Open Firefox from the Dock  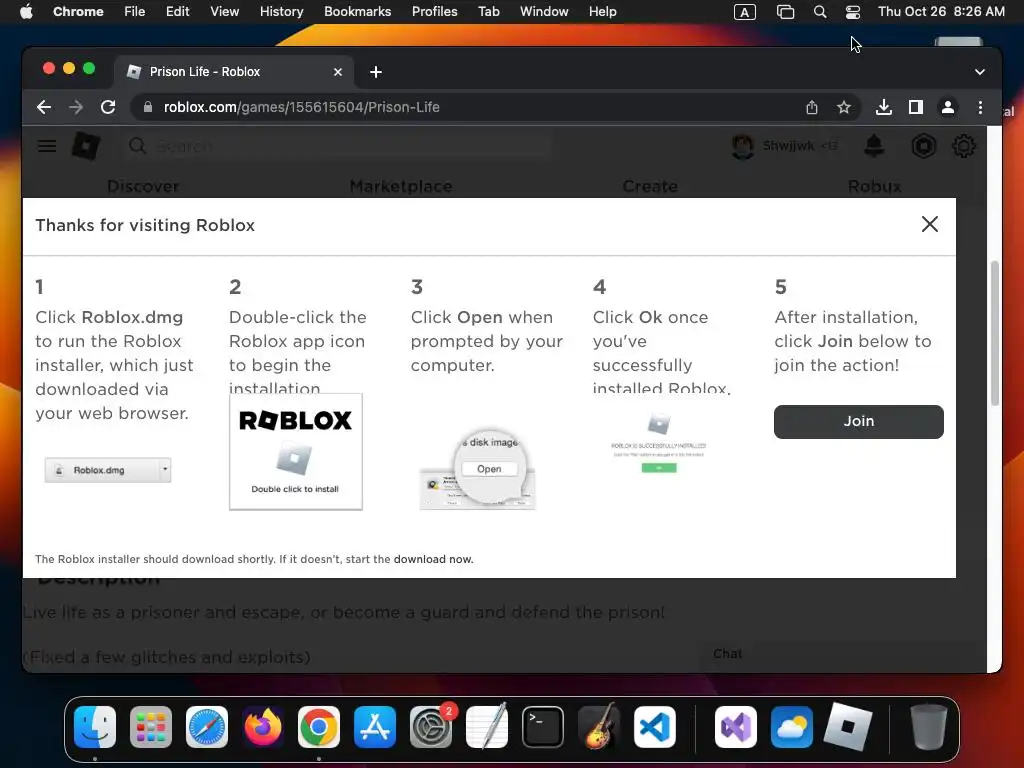[263, 727]
